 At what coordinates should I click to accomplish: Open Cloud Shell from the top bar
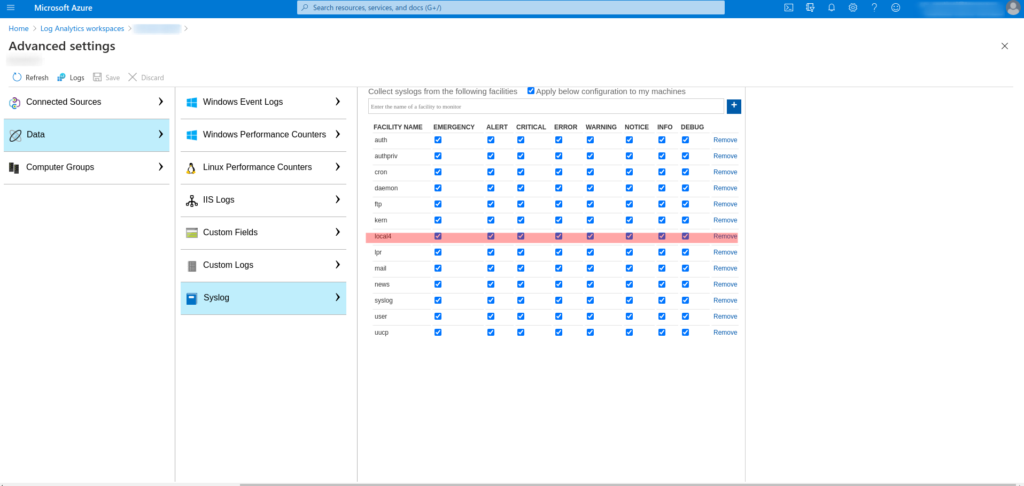788,8
